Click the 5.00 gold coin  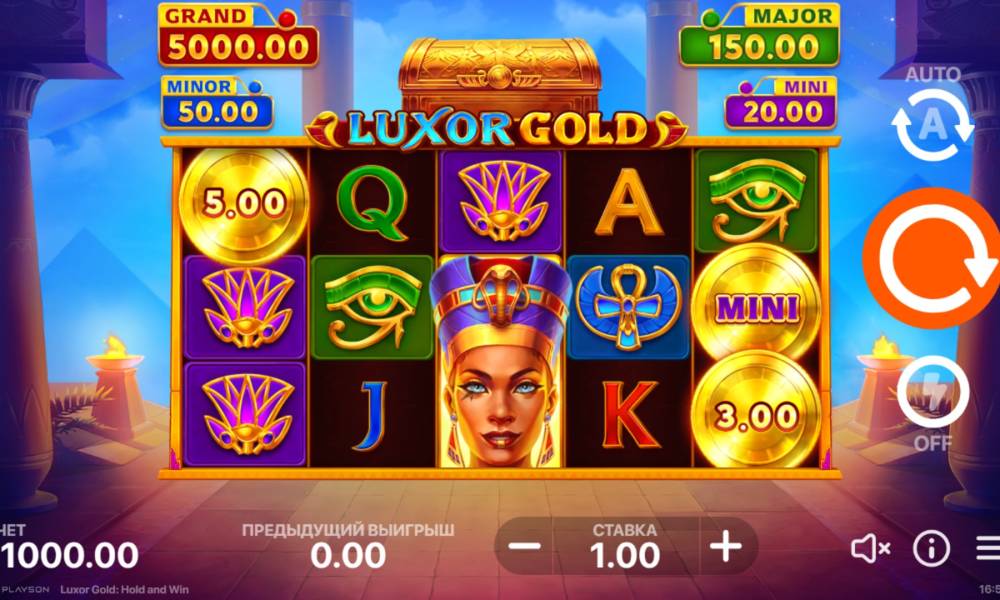[x=244, y=203]
